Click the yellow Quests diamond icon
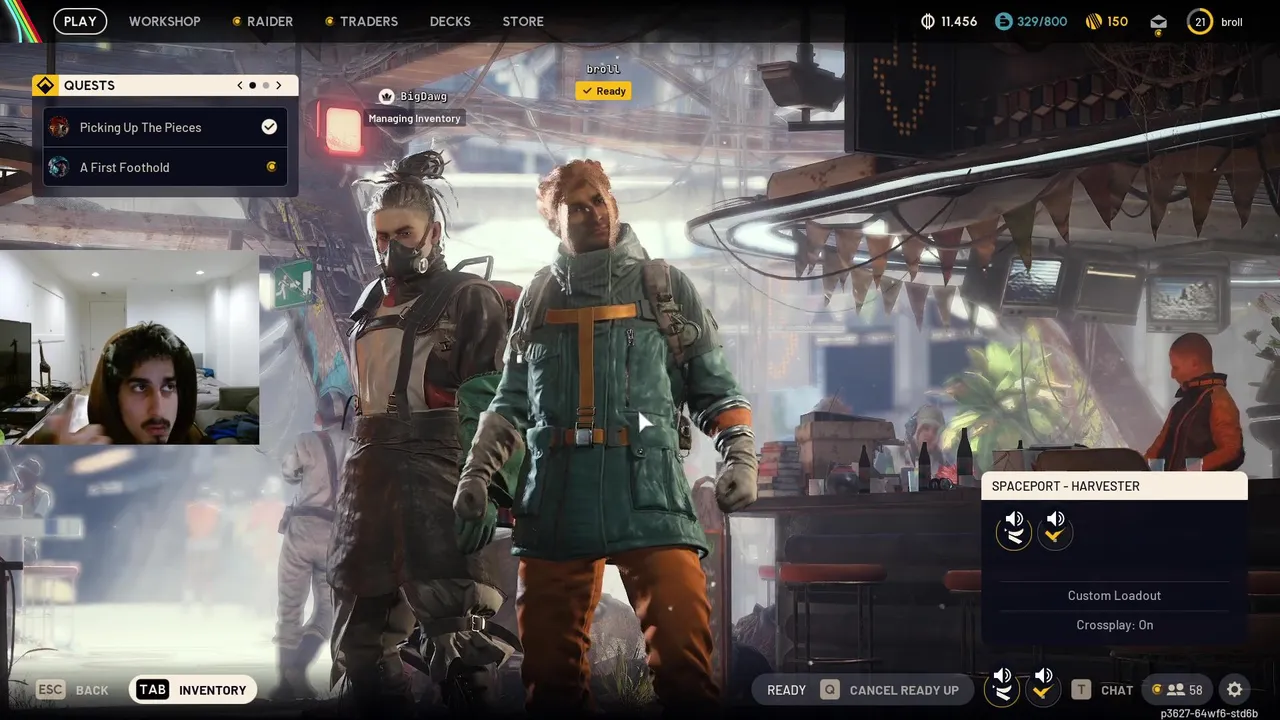The height and width of the screenshot is (720, 1280). click(x=45, y=85)
